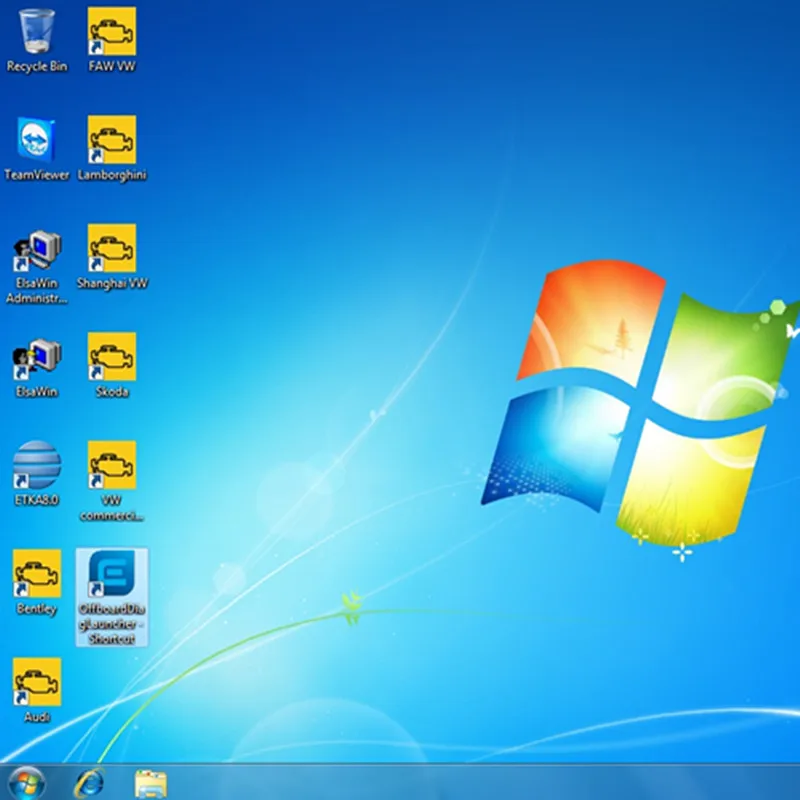Open the Windows Start menu orb

pyautogui.click(x=27, y=783)
